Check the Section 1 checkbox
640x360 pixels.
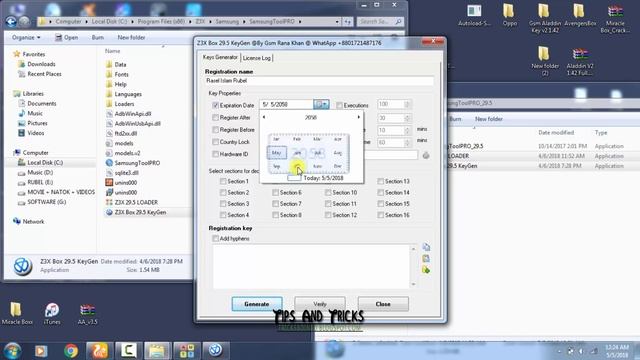pyautogui.click(x=223, y=181)
